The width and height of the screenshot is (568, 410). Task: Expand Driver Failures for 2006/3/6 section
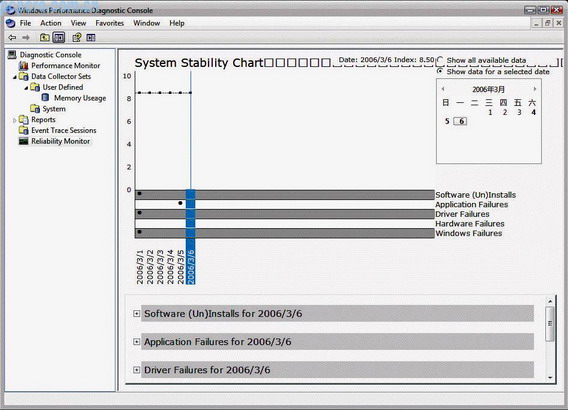(x=137, y=370)
